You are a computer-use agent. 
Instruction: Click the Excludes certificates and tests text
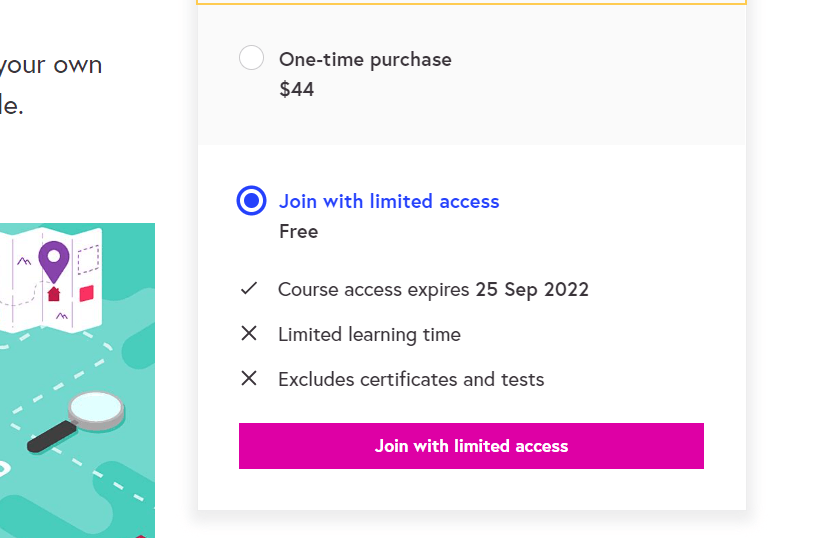[x=411, y=379]
